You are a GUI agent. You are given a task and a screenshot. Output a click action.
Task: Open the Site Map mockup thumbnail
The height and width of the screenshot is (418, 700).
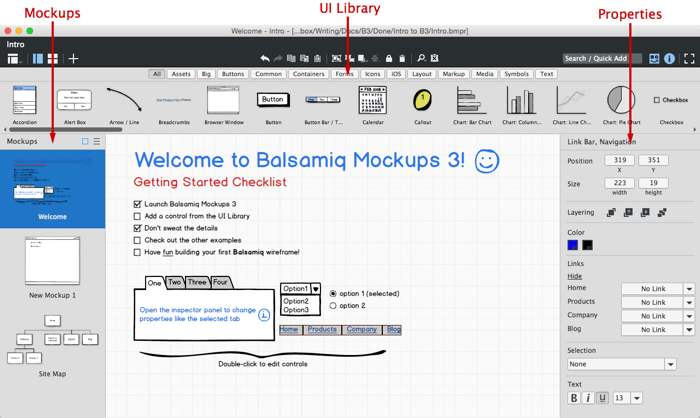click(52, 345)
